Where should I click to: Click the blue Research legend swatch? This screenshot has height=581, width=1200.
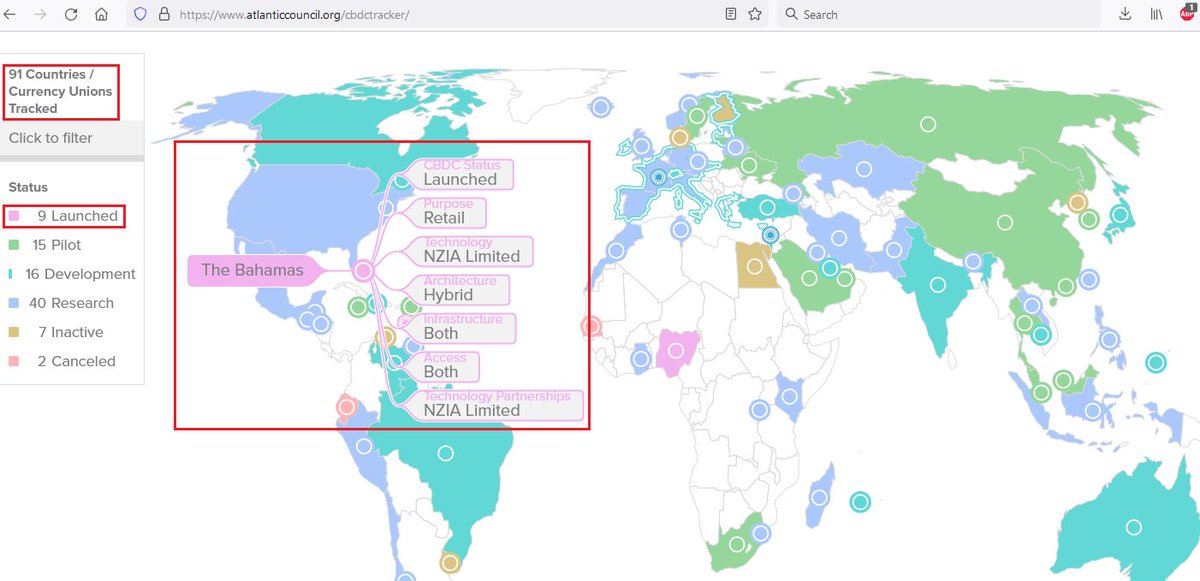[13, 303]
